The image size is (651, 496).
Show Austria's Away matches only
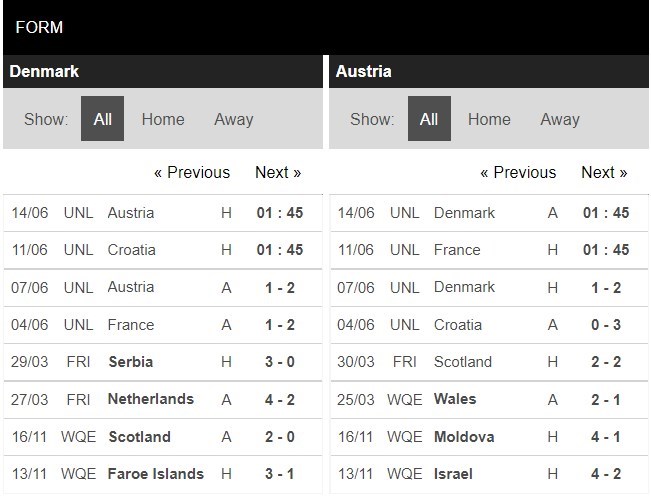pyautogui.click(x=560, y=119)
